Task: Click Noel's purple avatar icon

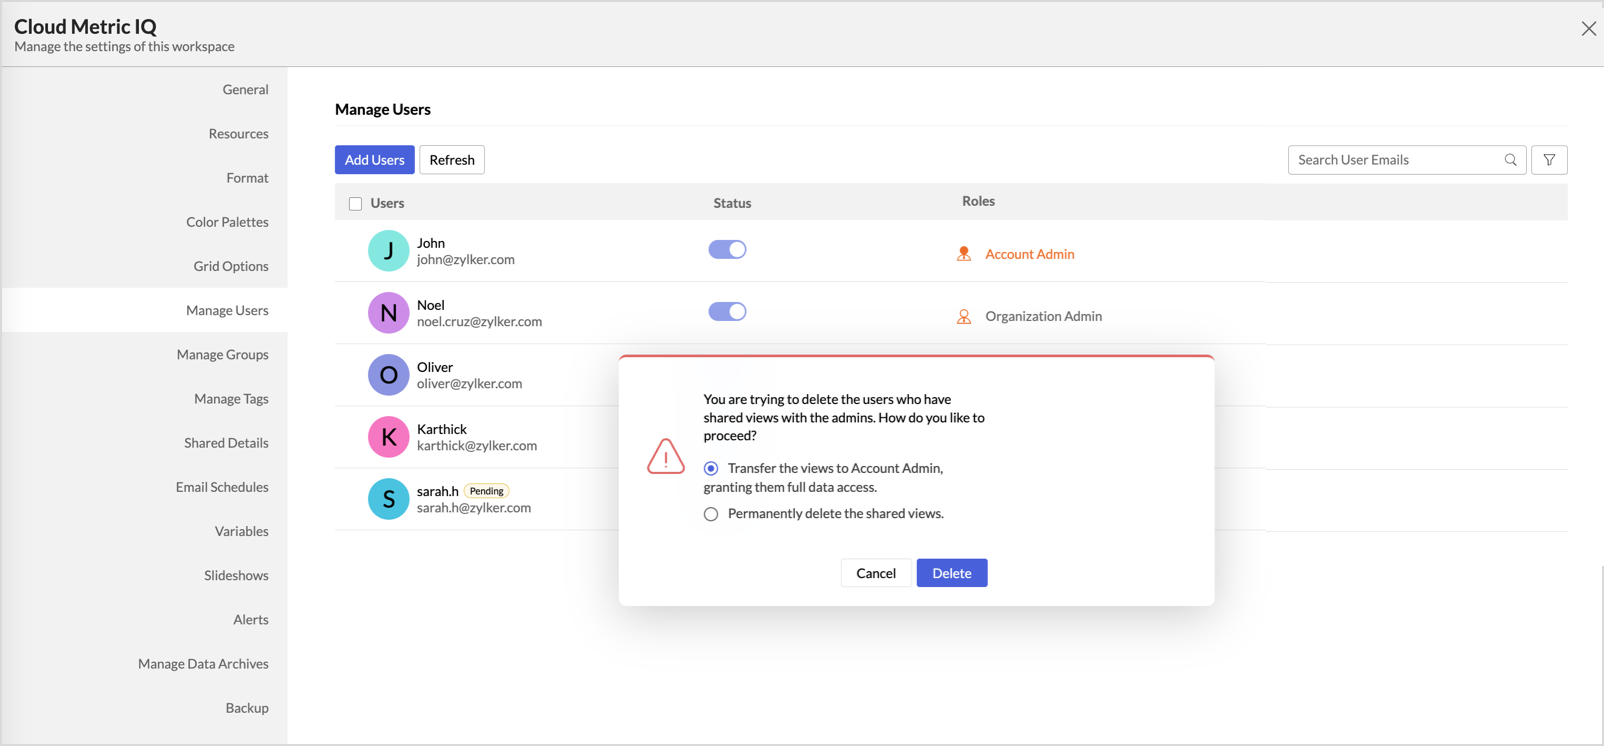Action: 388,313
